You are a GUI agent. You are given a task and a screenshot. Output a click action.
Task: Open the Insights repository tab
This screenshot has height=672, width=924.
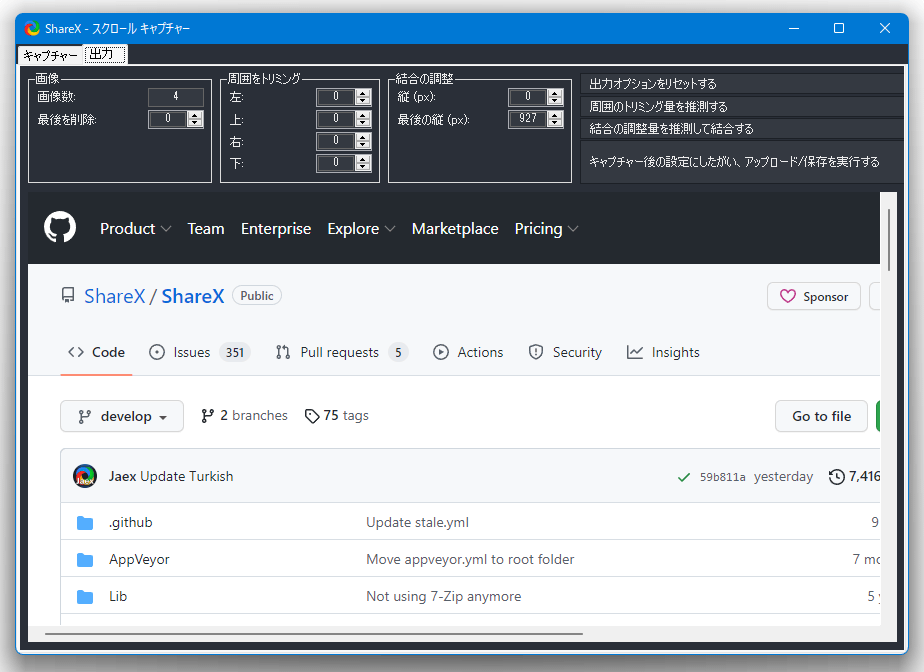click(x=664, y=353)
